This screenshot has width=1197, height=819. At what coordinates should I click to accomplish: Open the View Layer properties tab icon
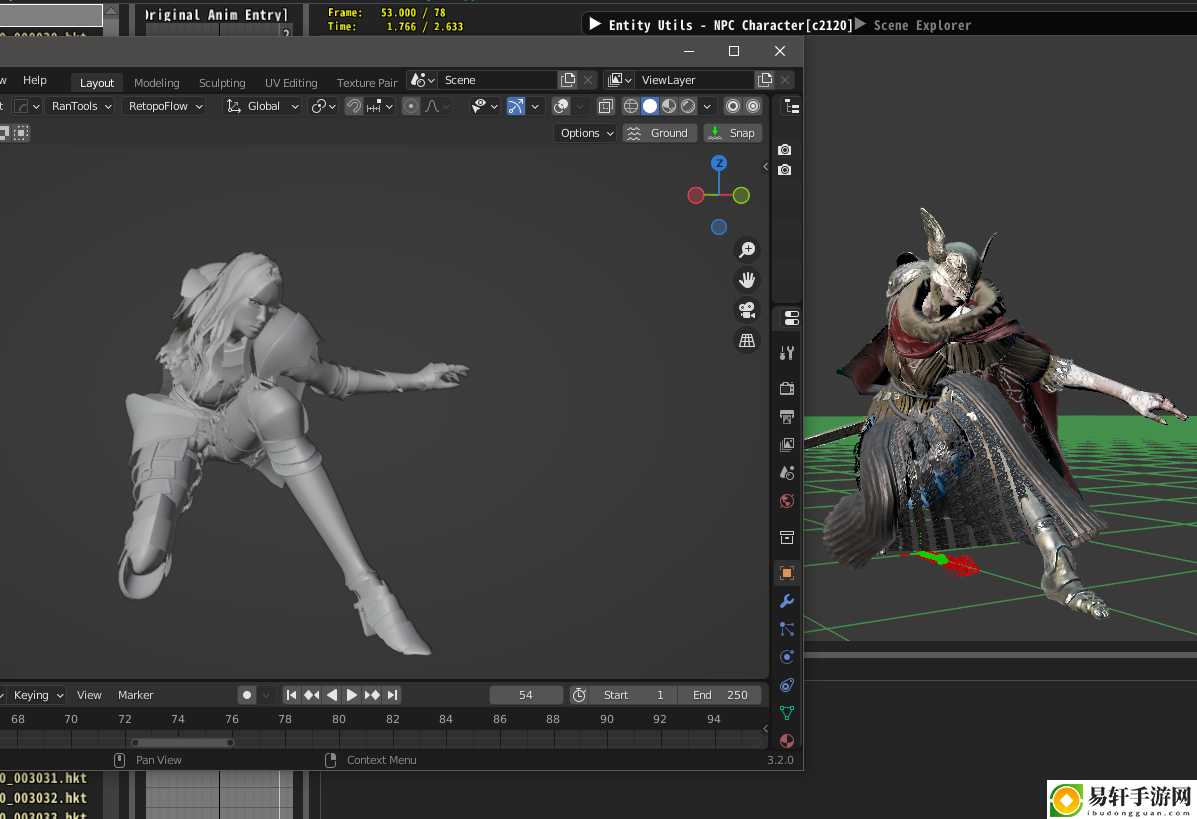787,445
